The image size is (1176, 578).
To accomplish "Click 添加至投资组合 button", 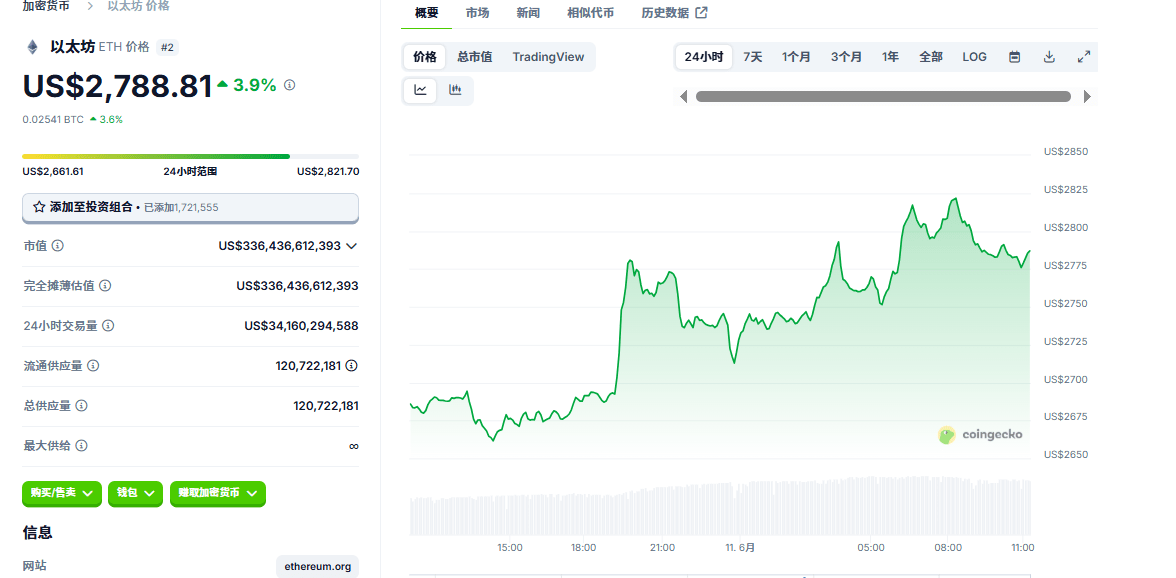I will coord(190,208).
